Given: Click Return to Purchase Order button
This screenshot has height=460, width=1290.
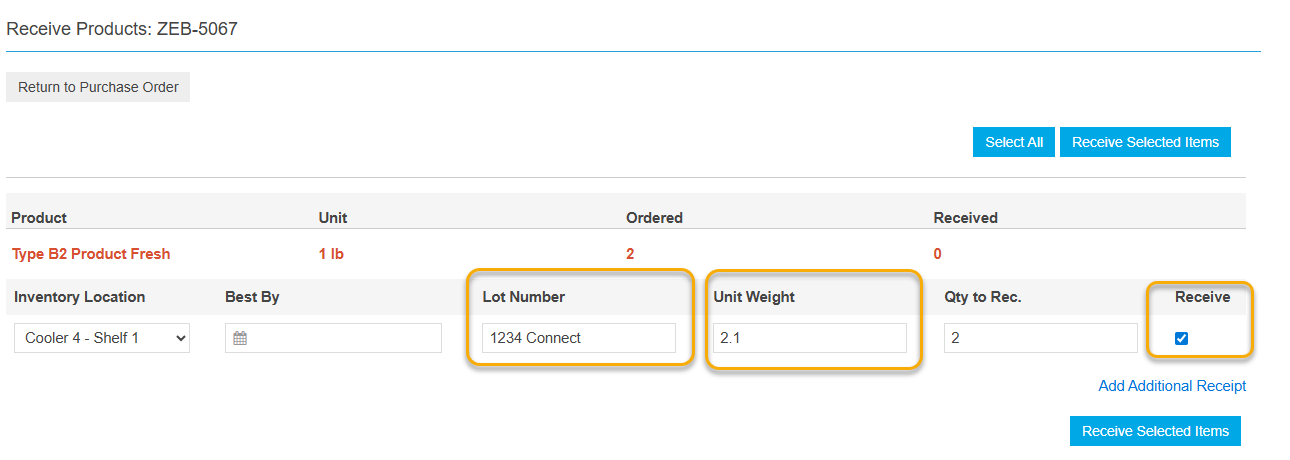Looking at the screenshot, I should (x=98, y=87).
